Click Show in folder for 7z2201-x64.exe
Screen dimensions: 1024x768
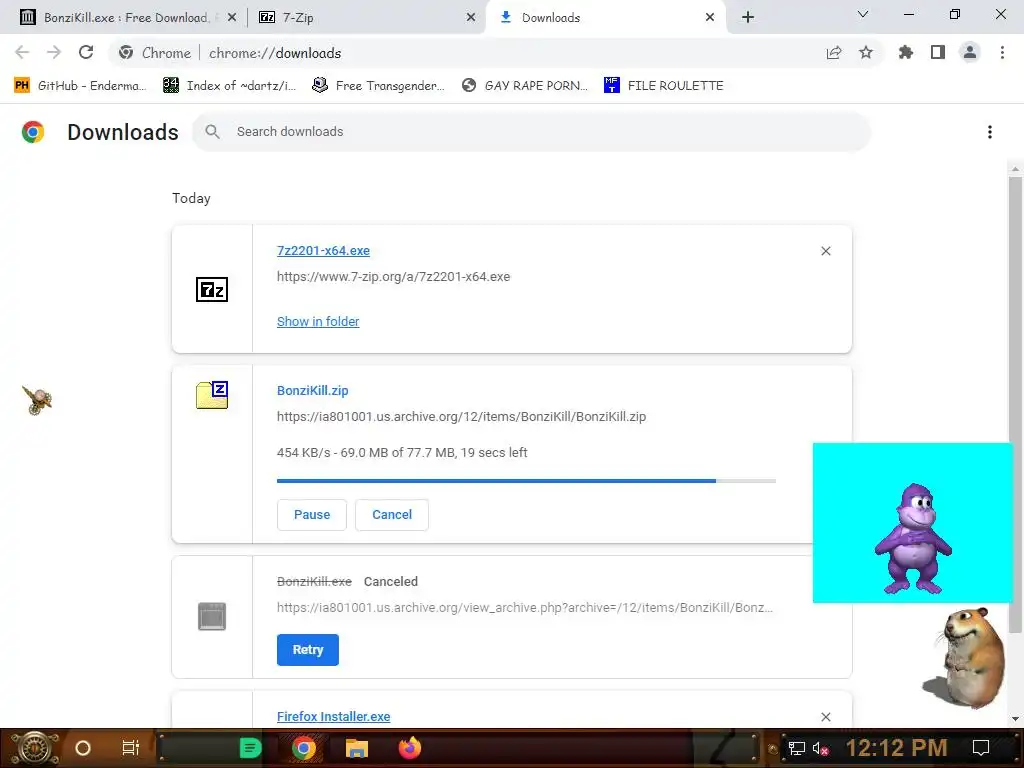click(x=318, y=321)
